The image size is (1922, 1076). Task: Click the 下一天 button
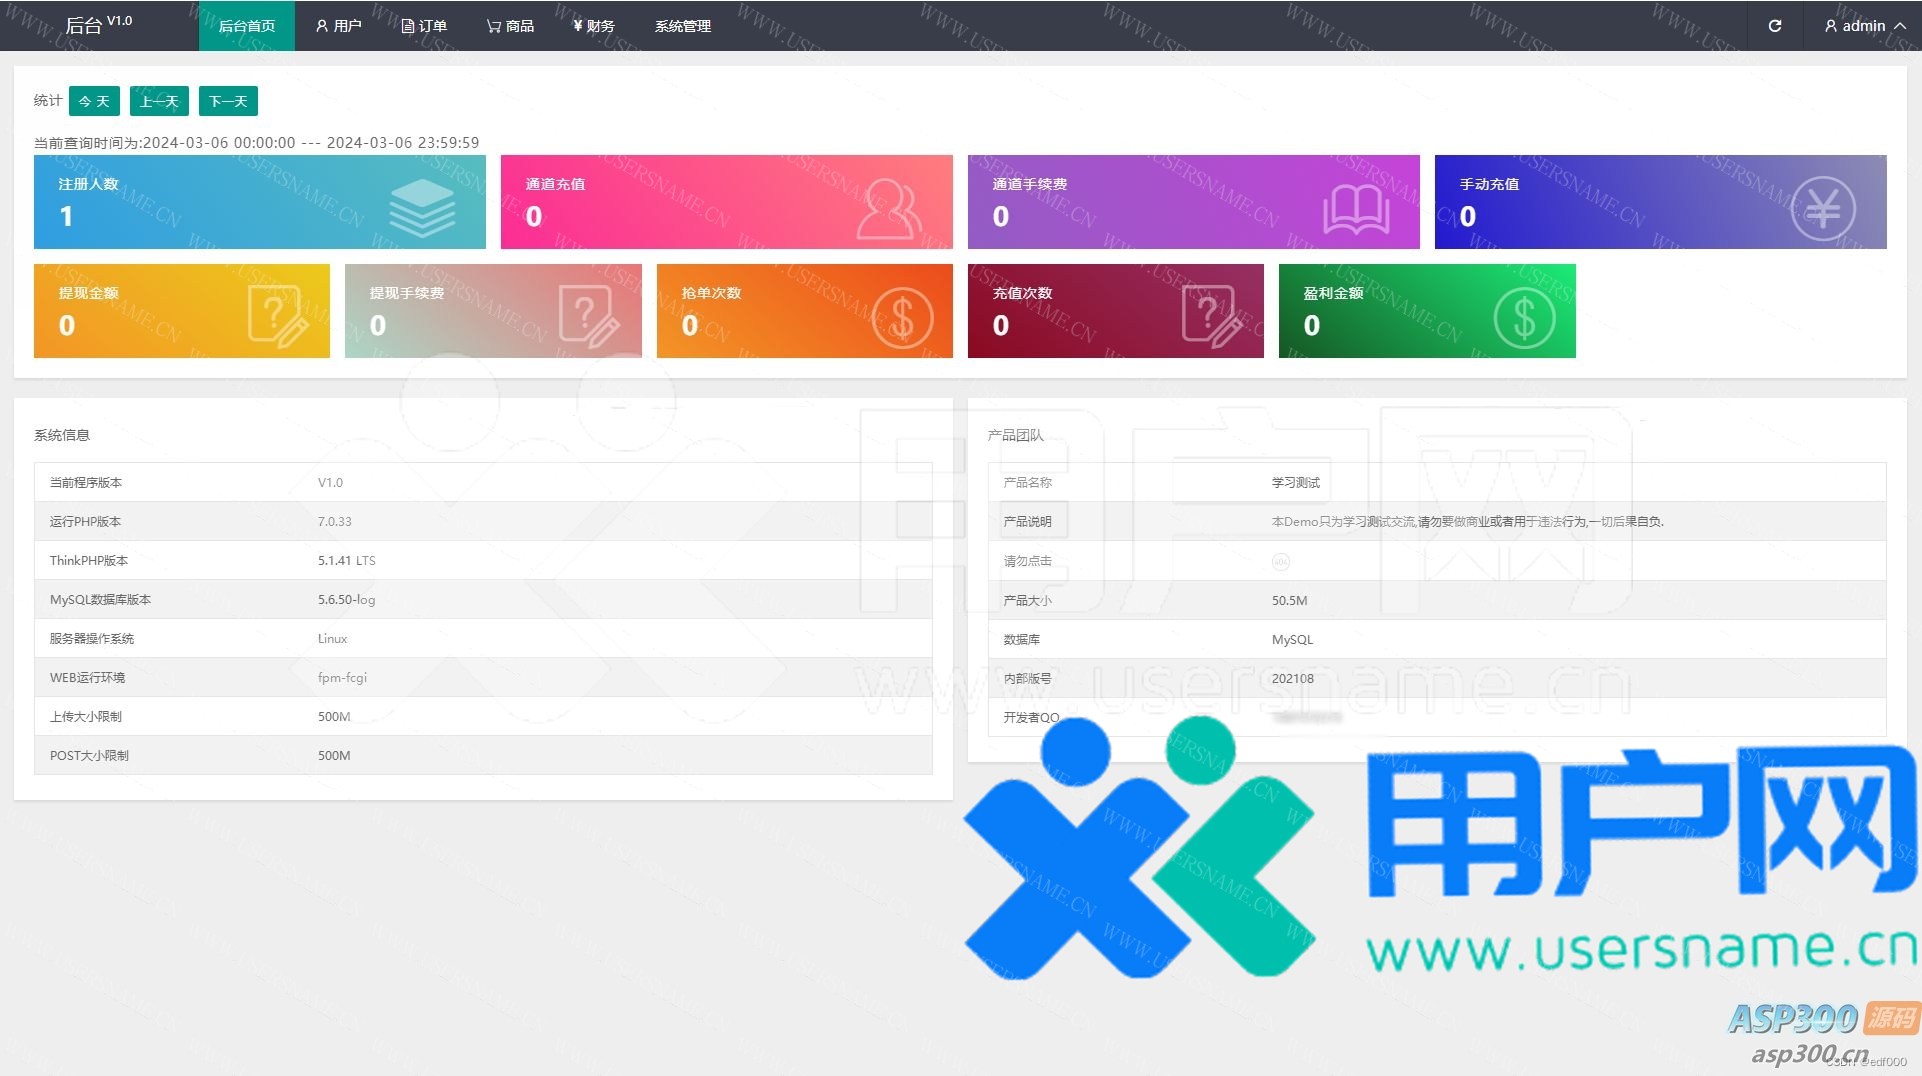(x=228, y=101)
